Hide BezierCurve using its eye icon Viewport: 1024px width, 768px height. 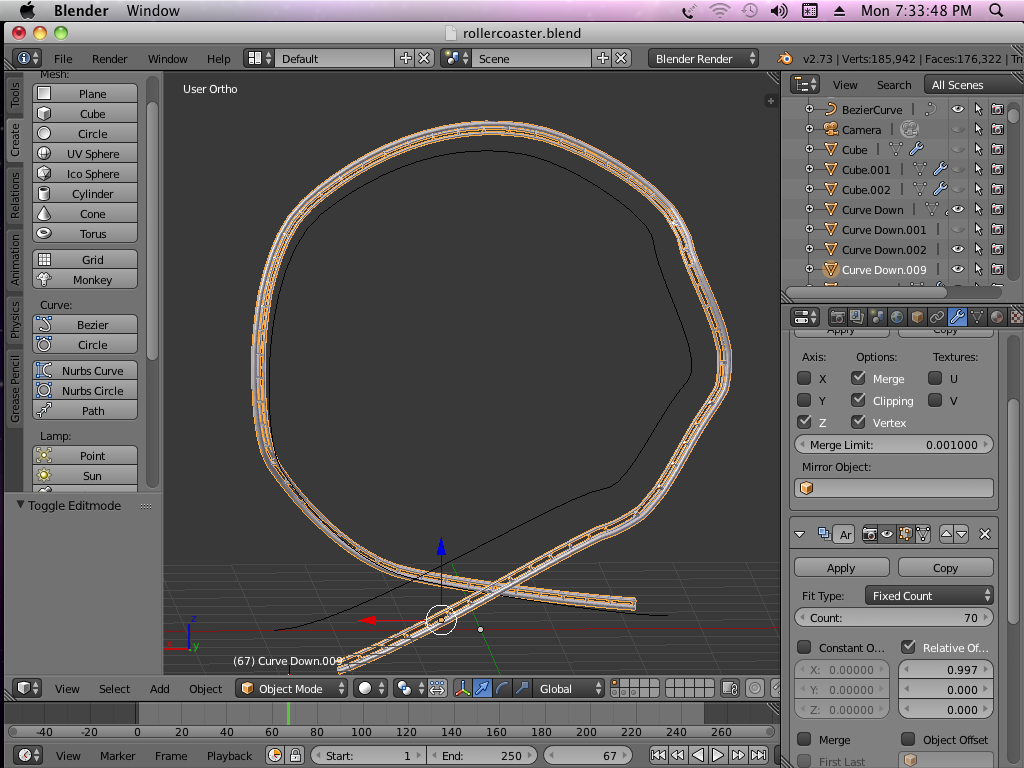957,110
